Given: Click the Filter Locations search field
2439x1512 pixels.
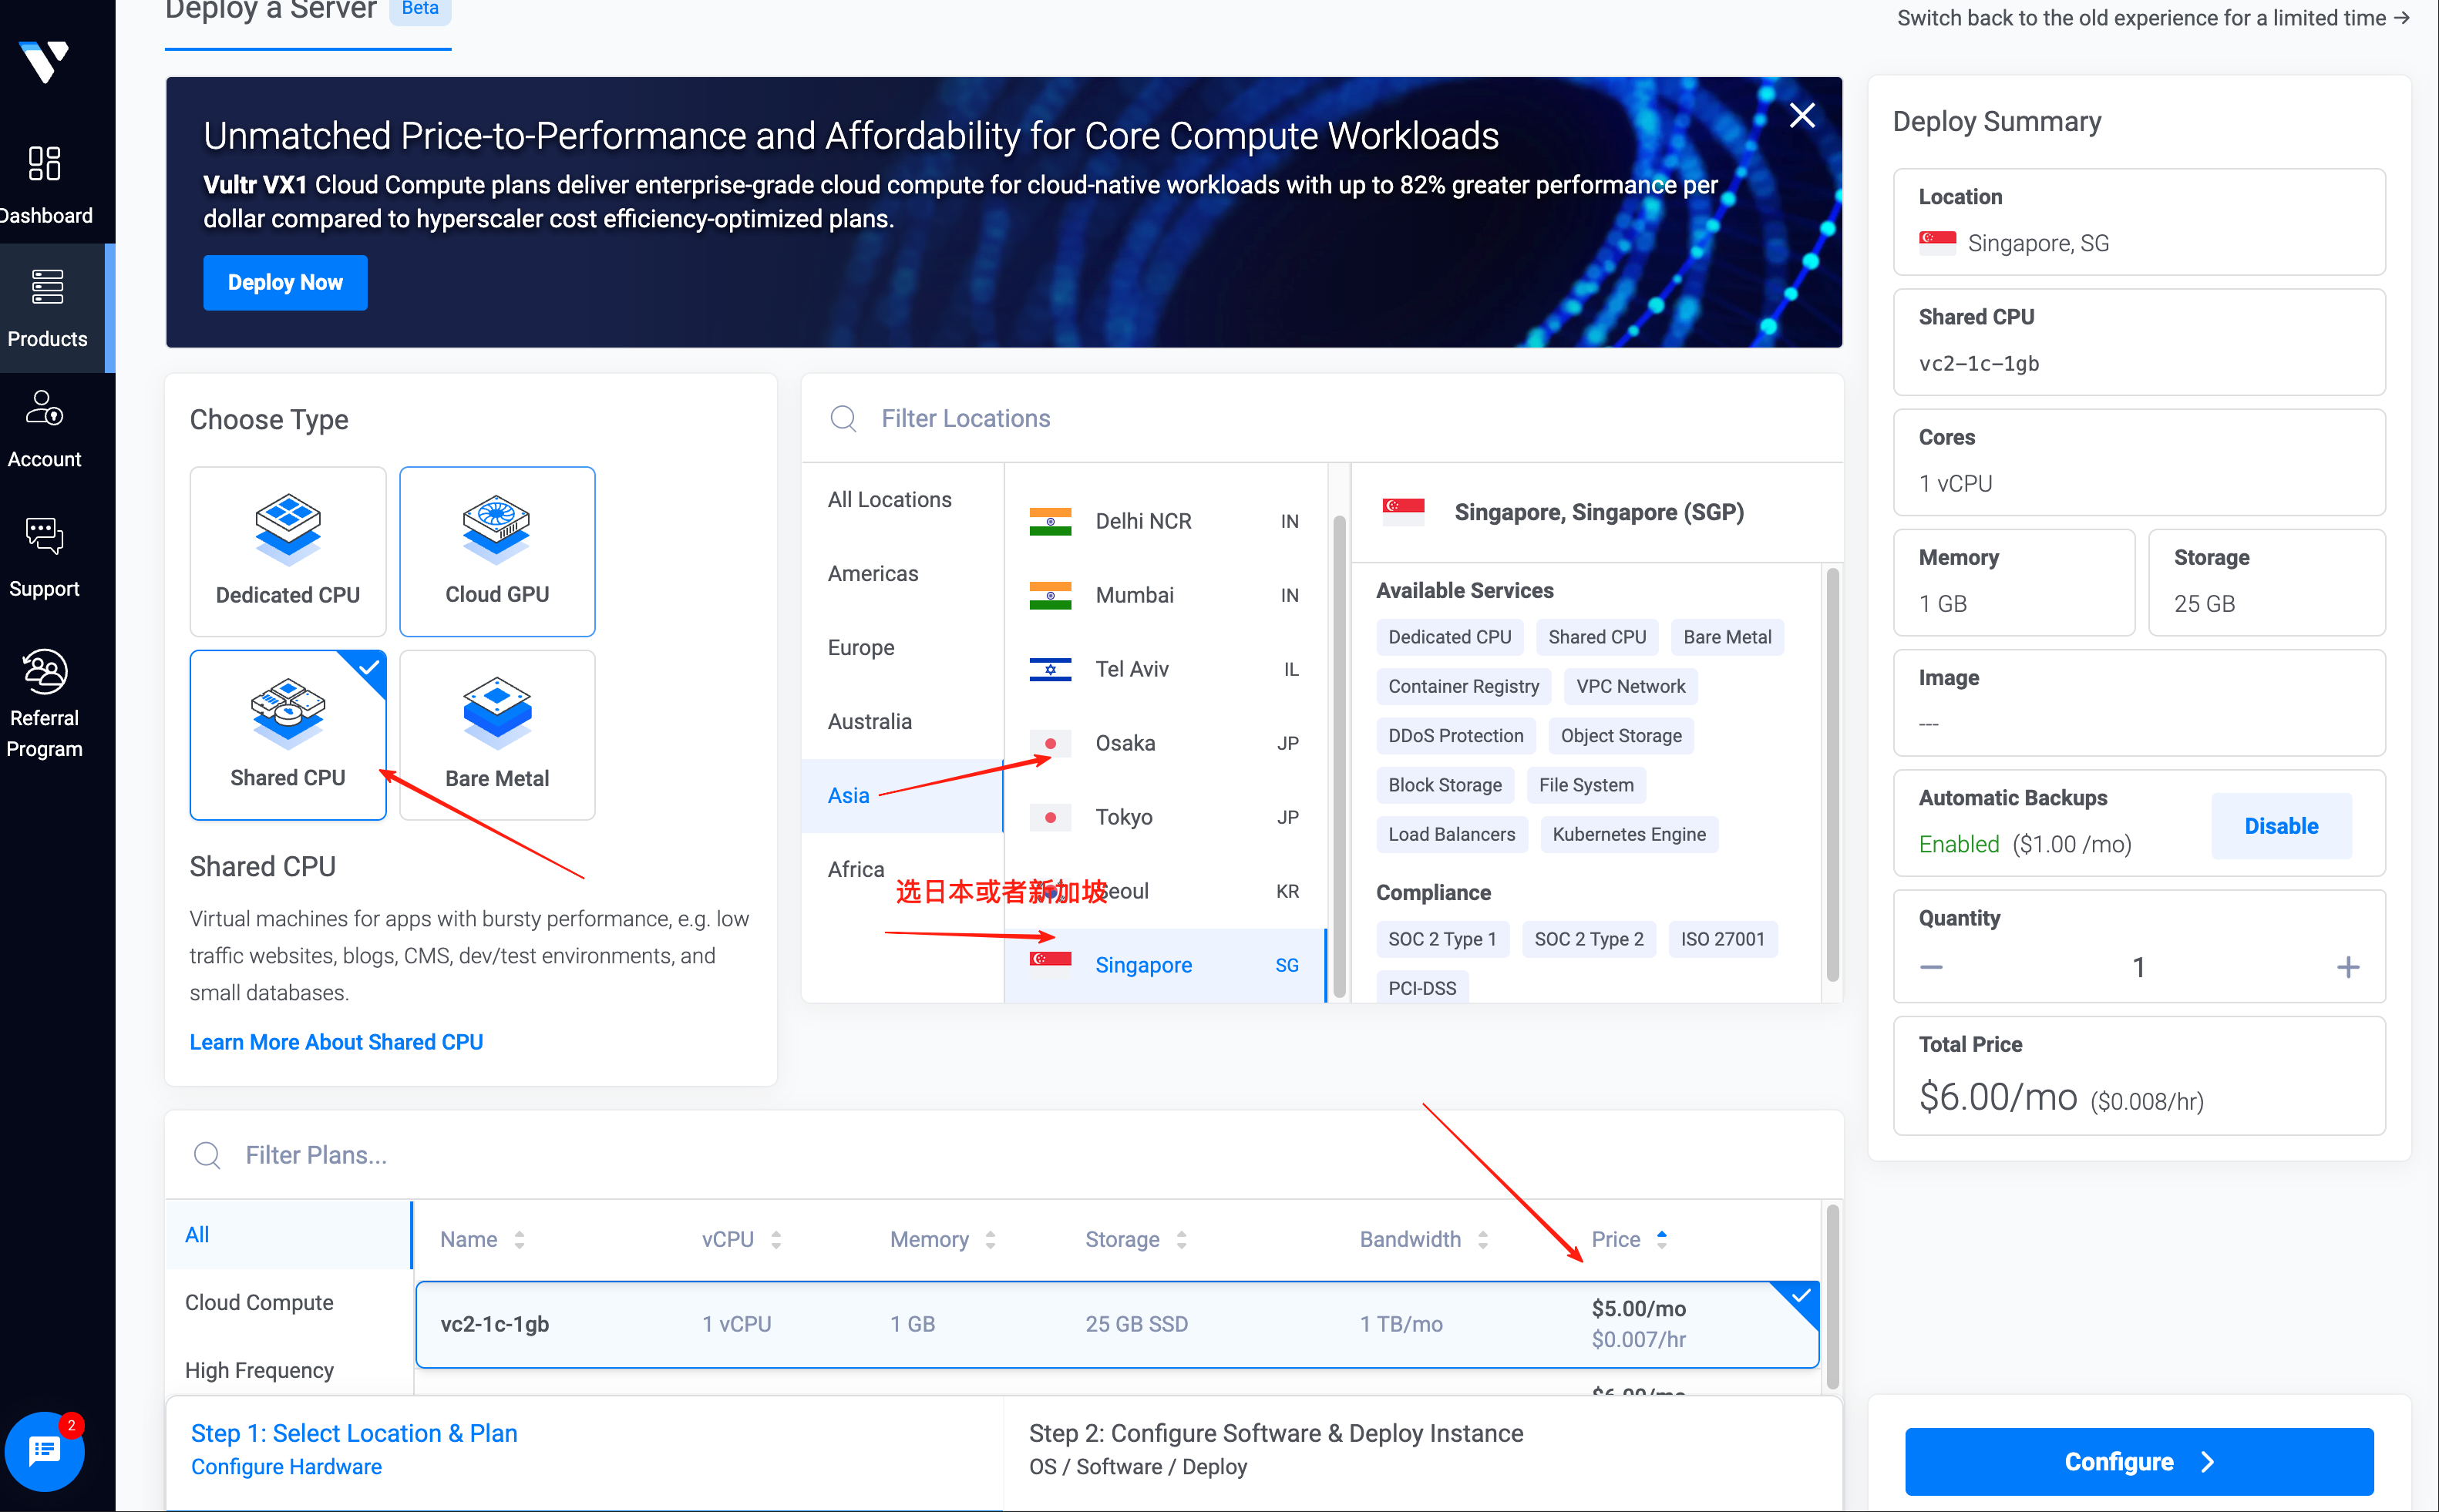Looking at the screenshot, I should 966,418.
